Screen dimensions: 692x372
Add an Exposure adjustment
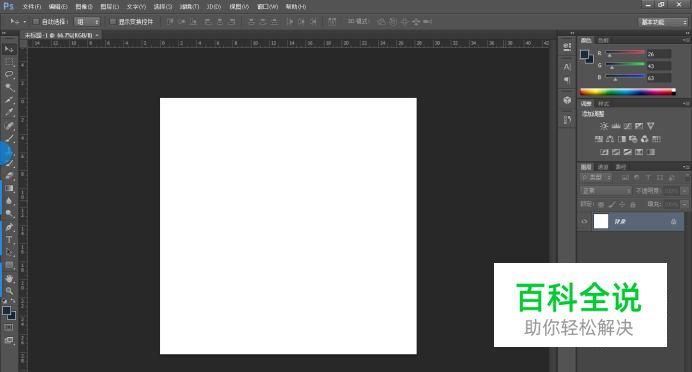639,126
